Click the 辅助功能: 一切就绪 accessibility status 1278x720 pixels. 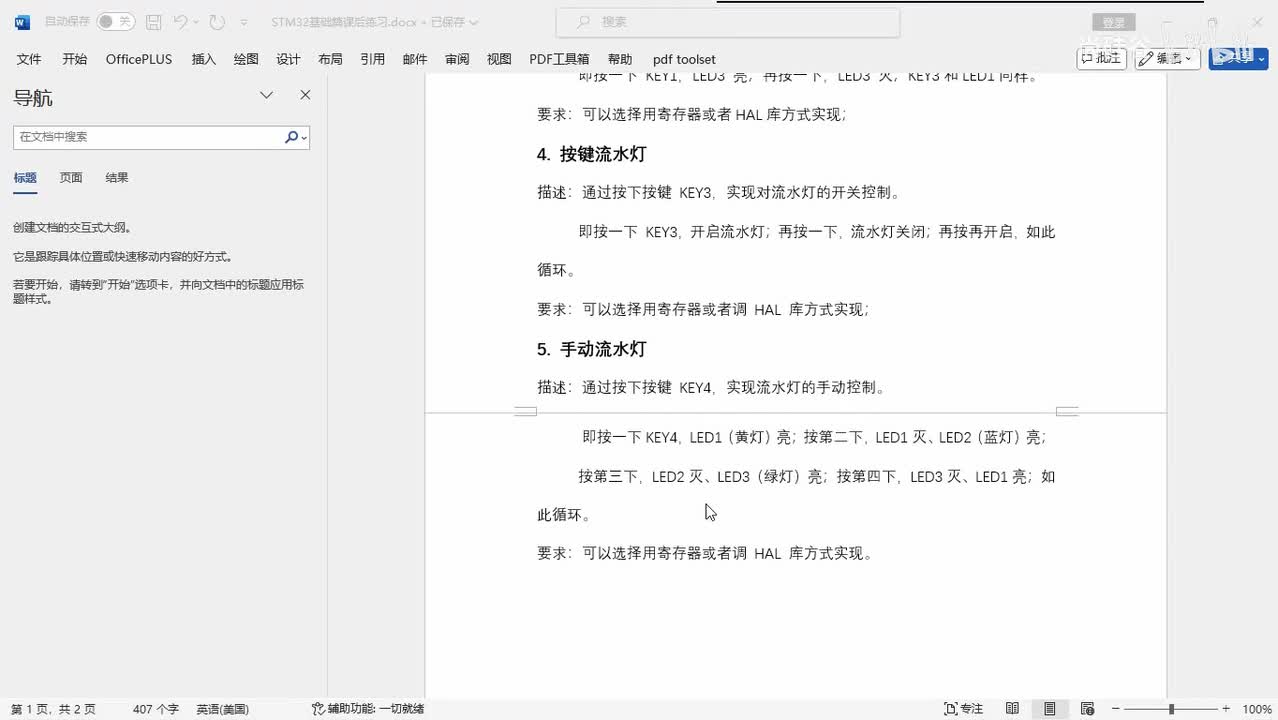click(368, 709)
